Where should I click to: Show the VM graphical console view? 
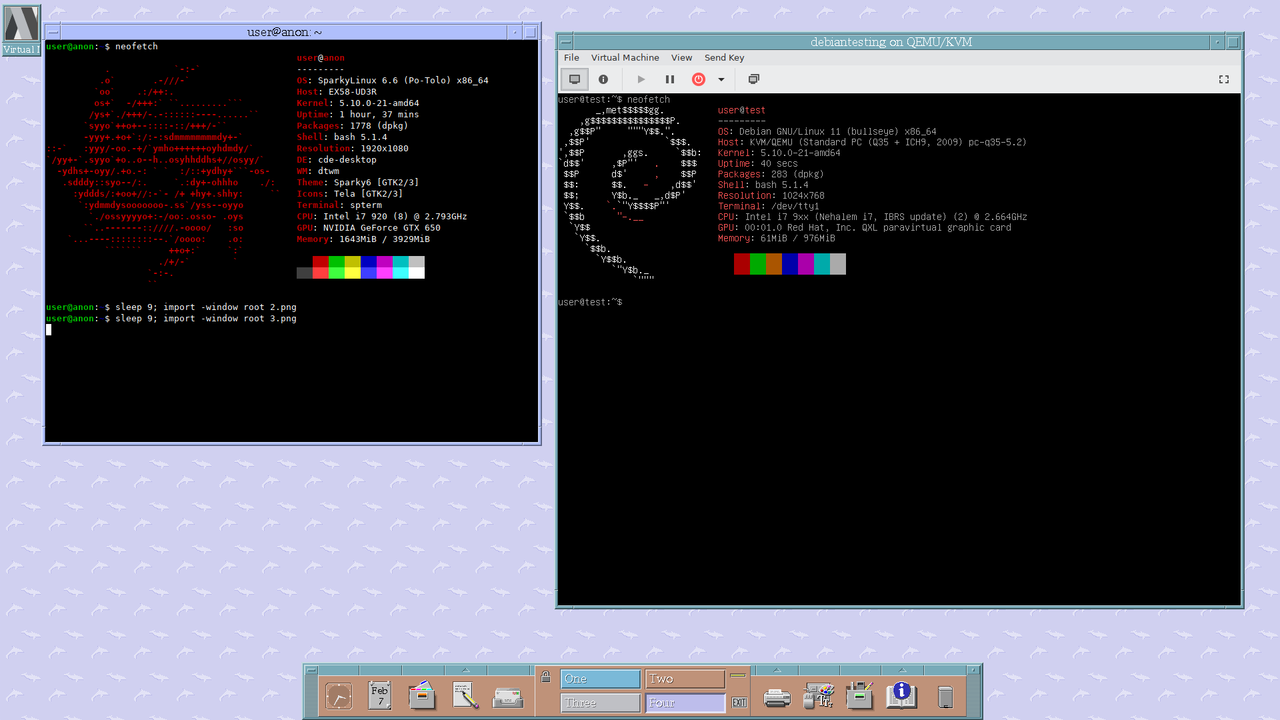click(574, 79)
